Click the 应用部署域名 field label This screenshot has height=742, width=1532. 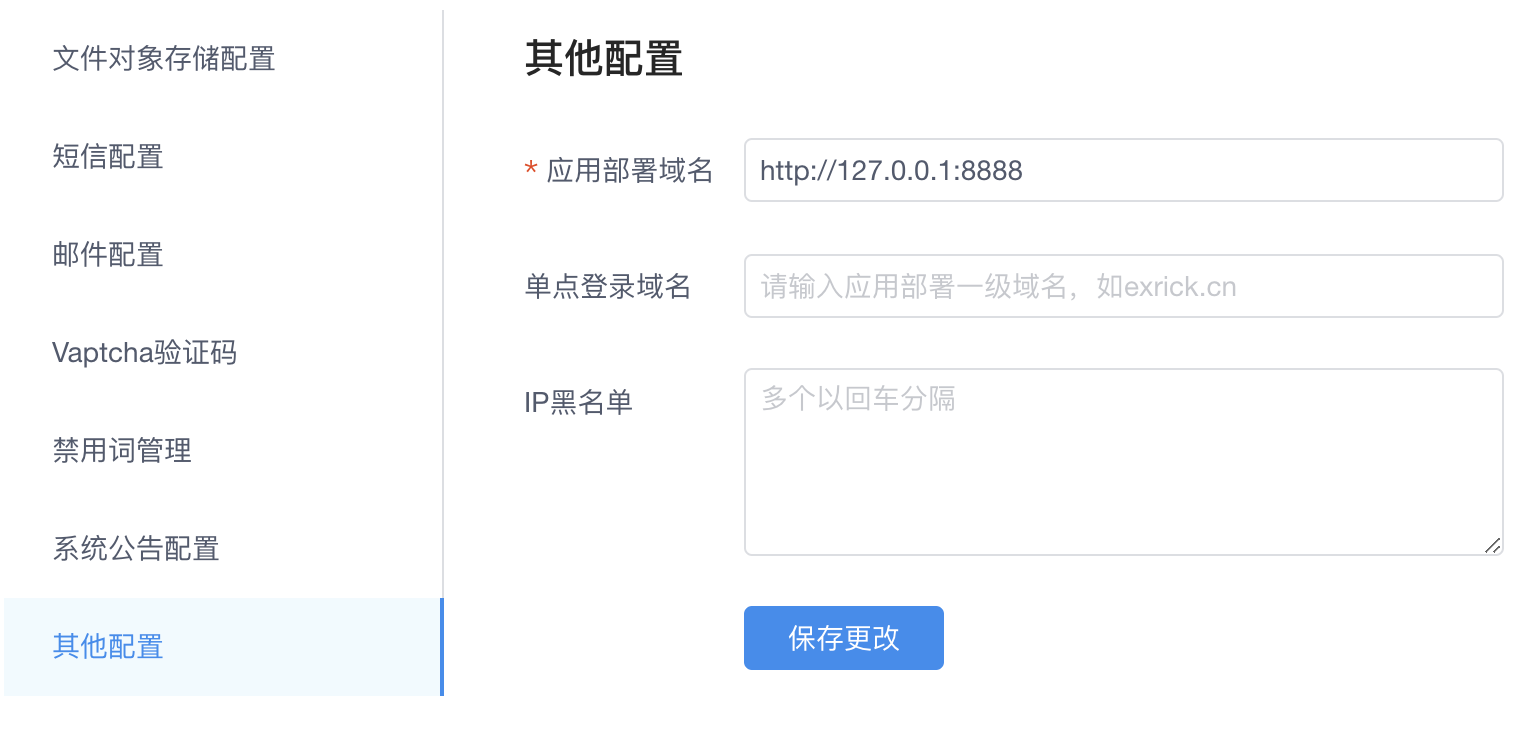[x=630, y=171]
